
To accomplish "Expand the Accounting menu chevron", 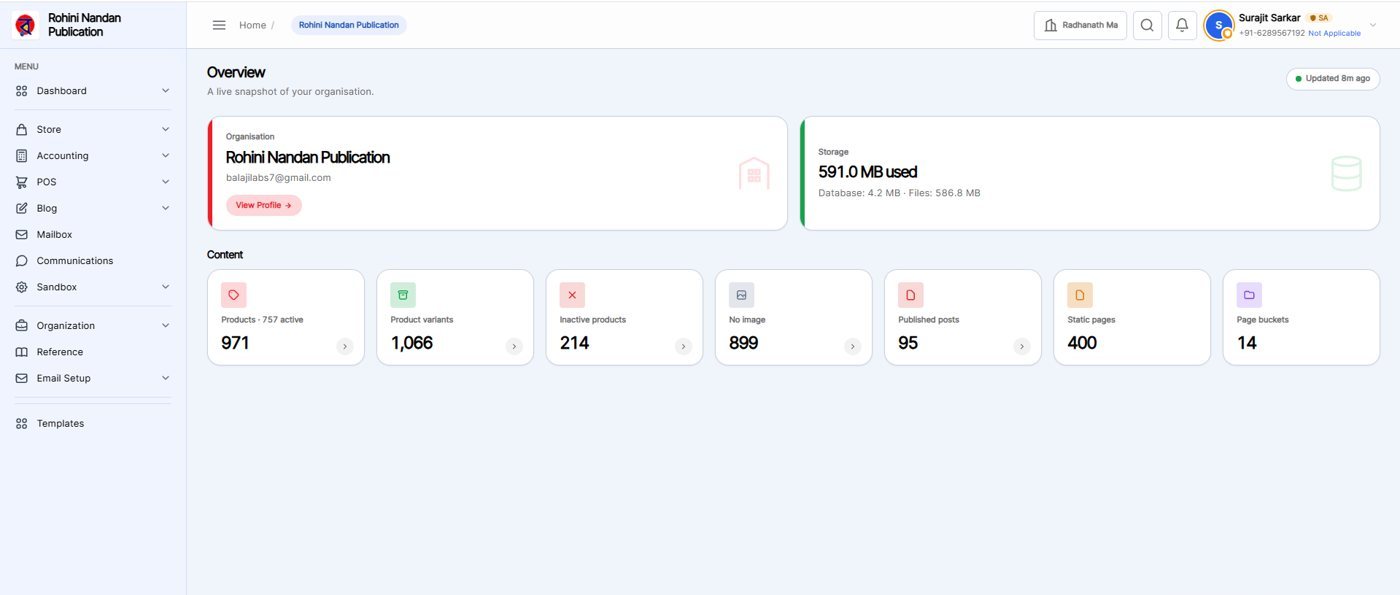I will point(166,156).
